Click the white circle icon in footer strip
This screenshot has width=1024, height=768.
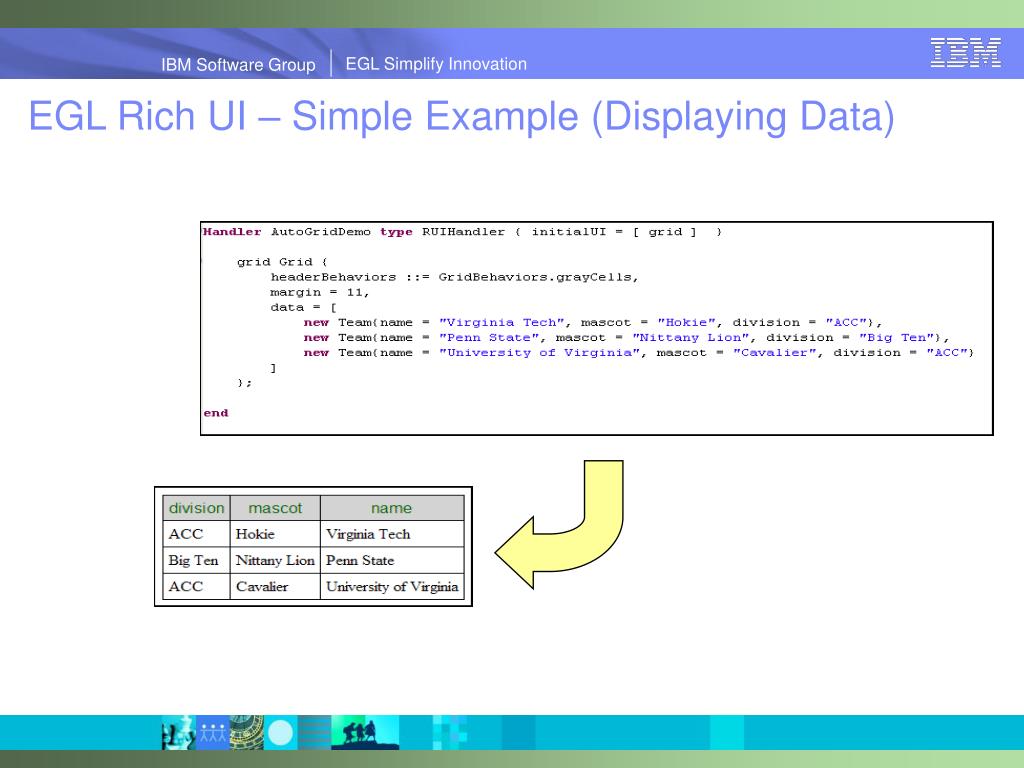[281, 733]
